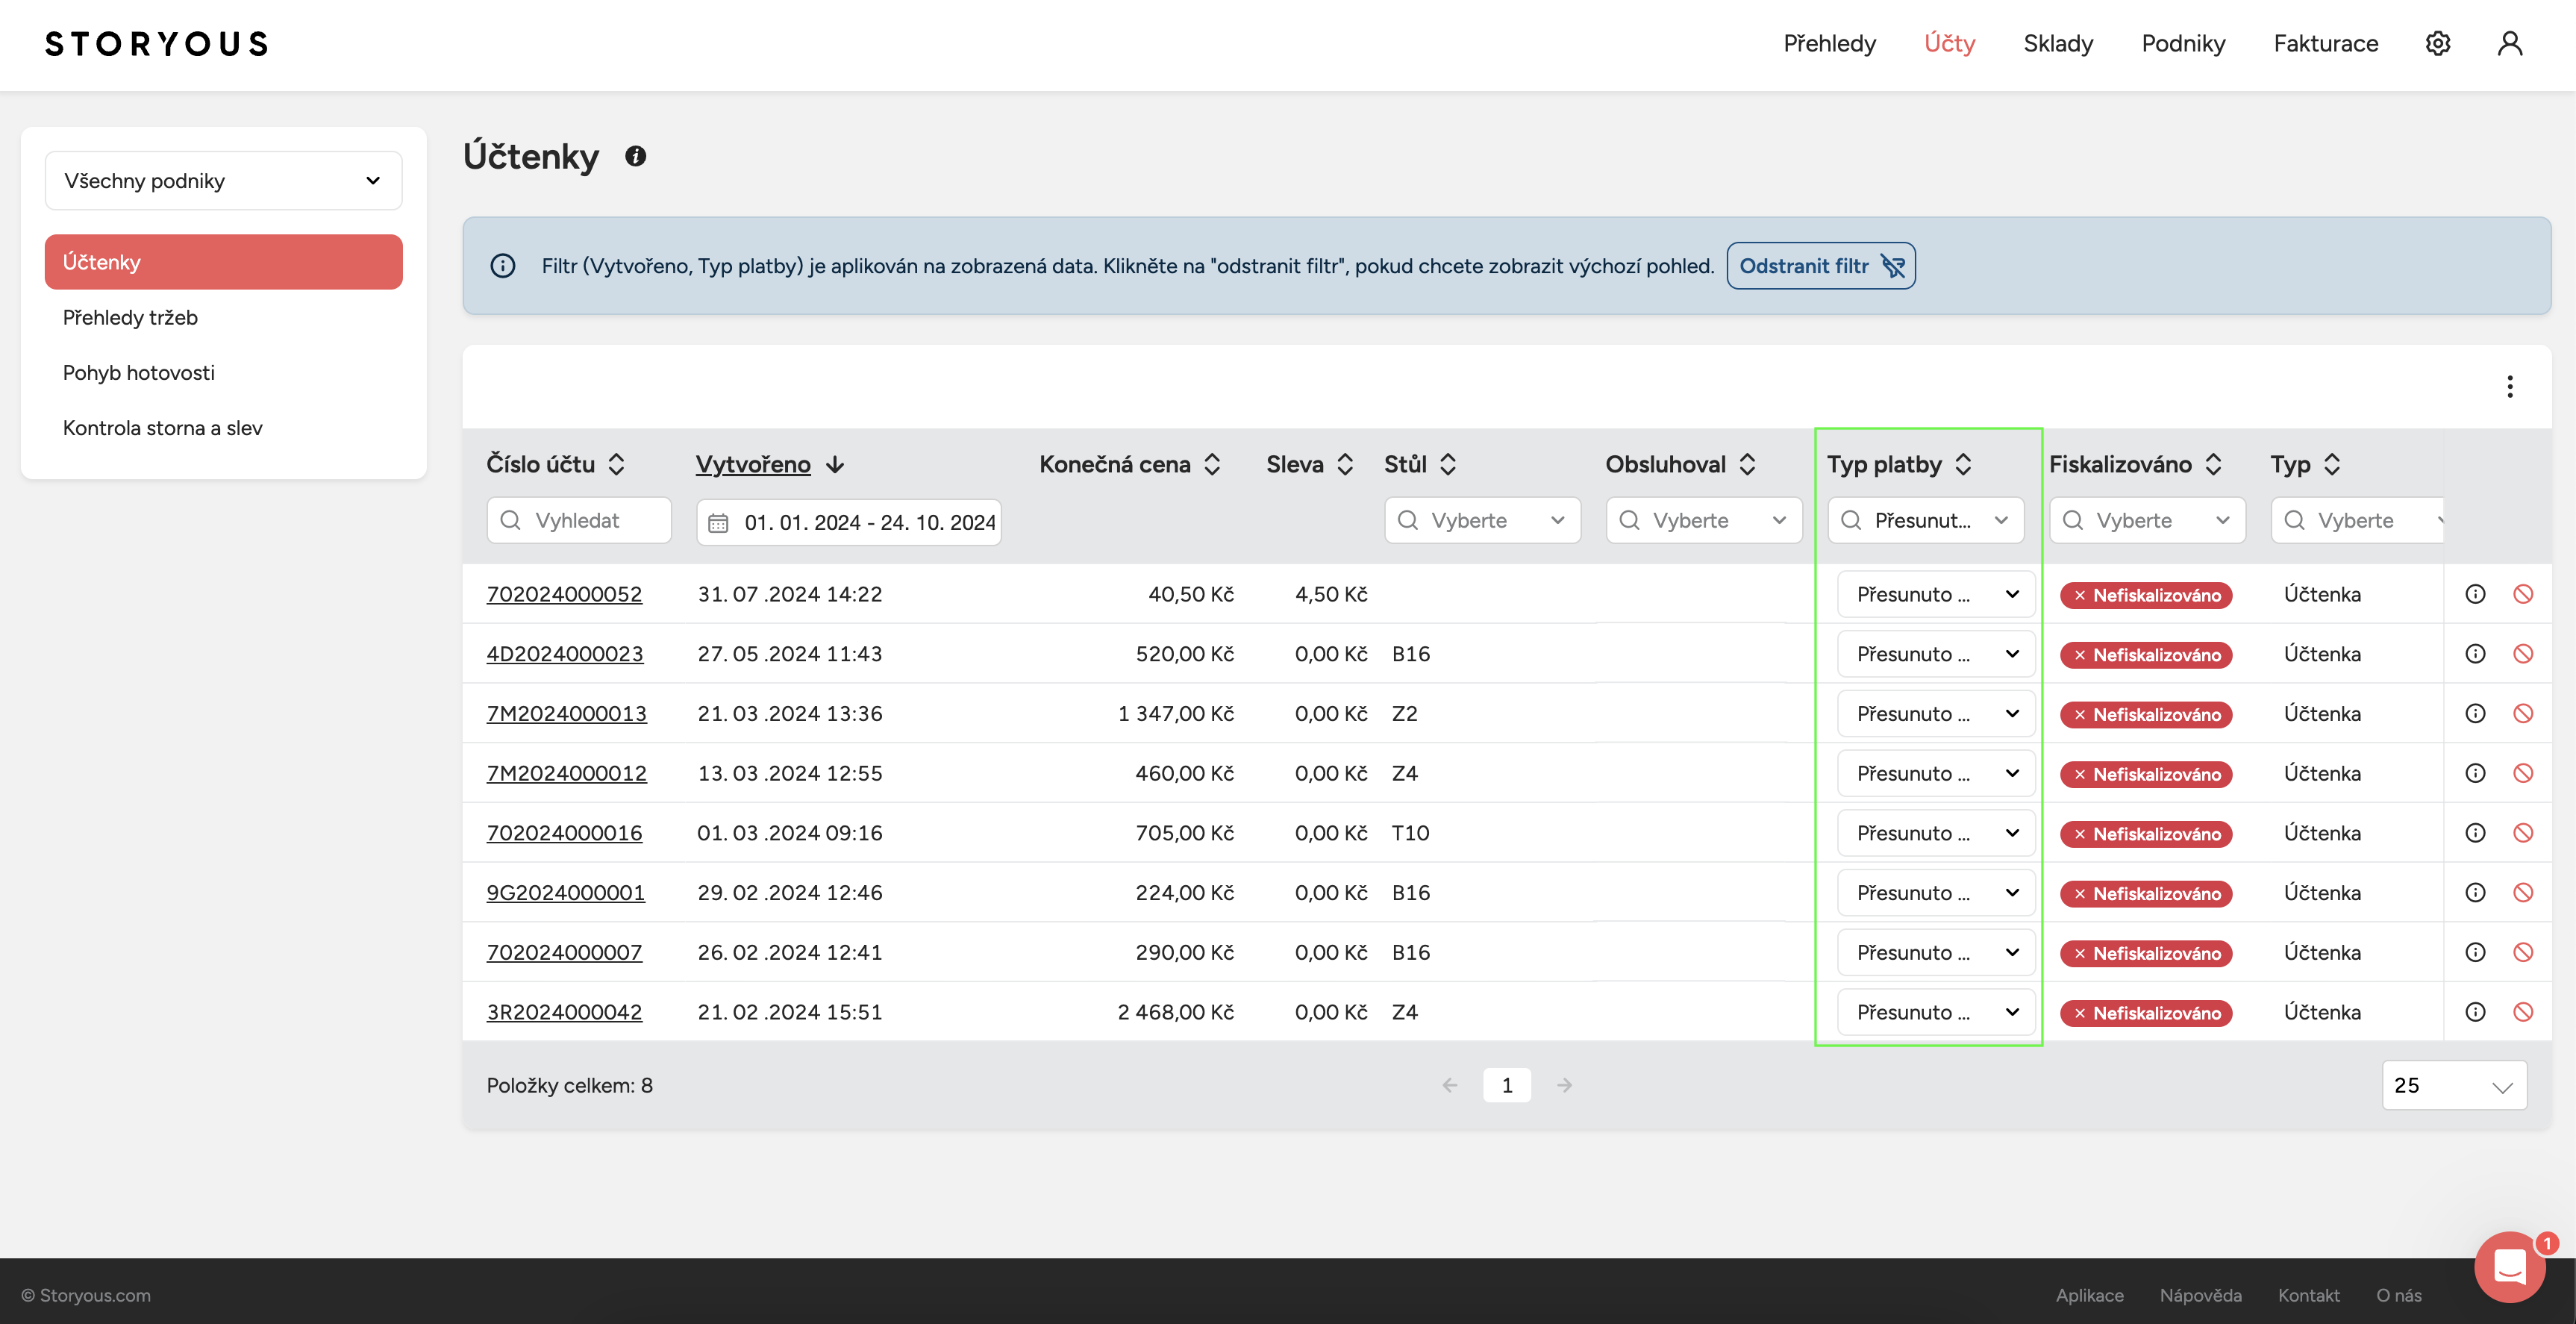Screen dimensions: 2576x1324
Task: Open the 25 items per page selector
Action: pos(2454,1085)
